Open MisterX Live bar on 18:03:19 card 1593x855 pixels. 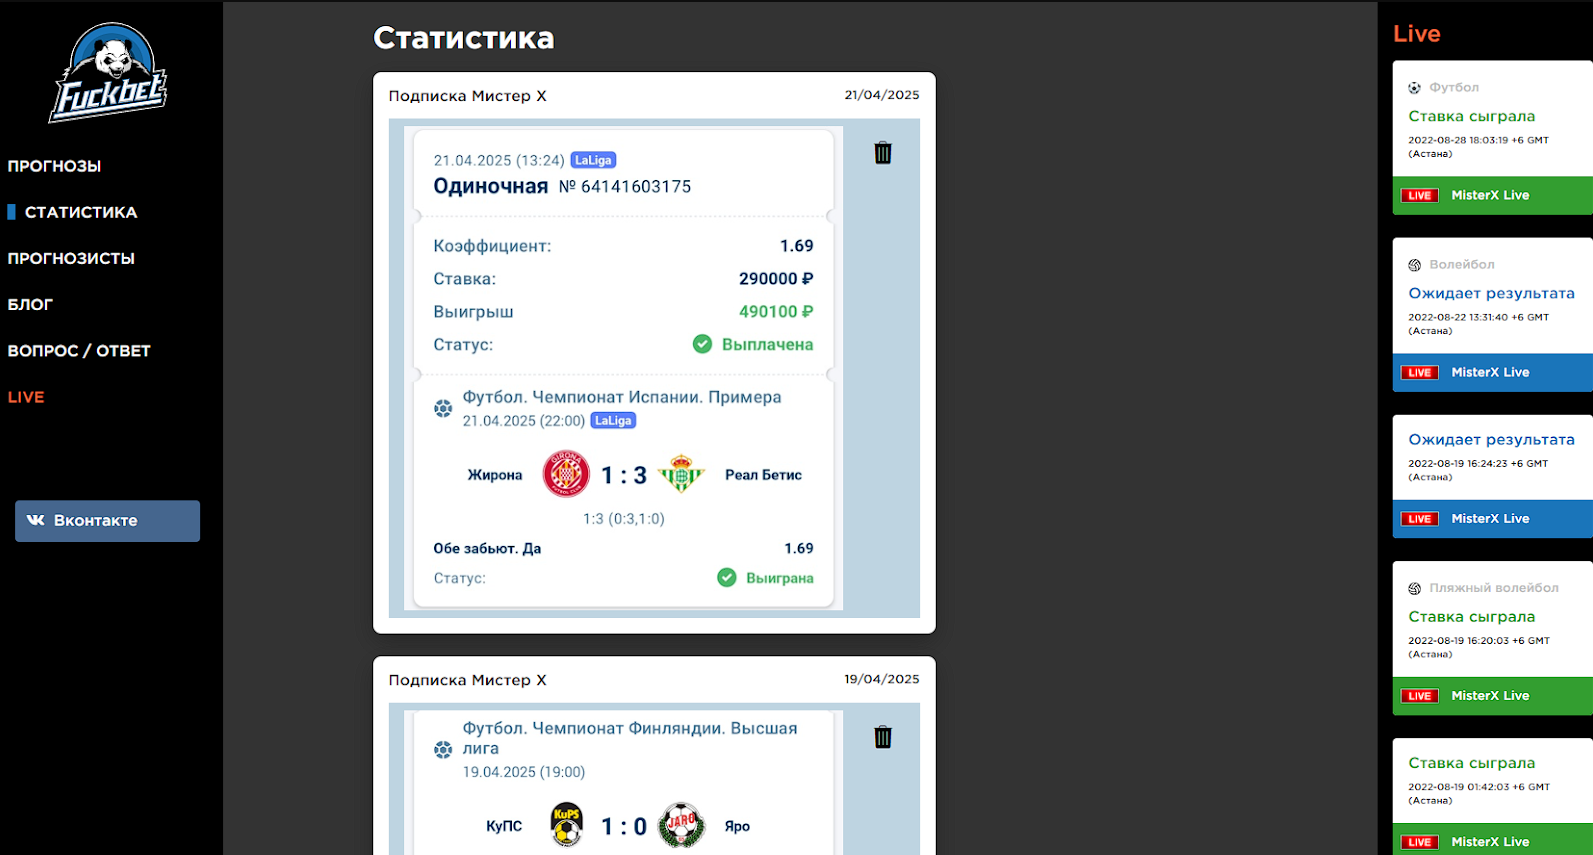1493,195
